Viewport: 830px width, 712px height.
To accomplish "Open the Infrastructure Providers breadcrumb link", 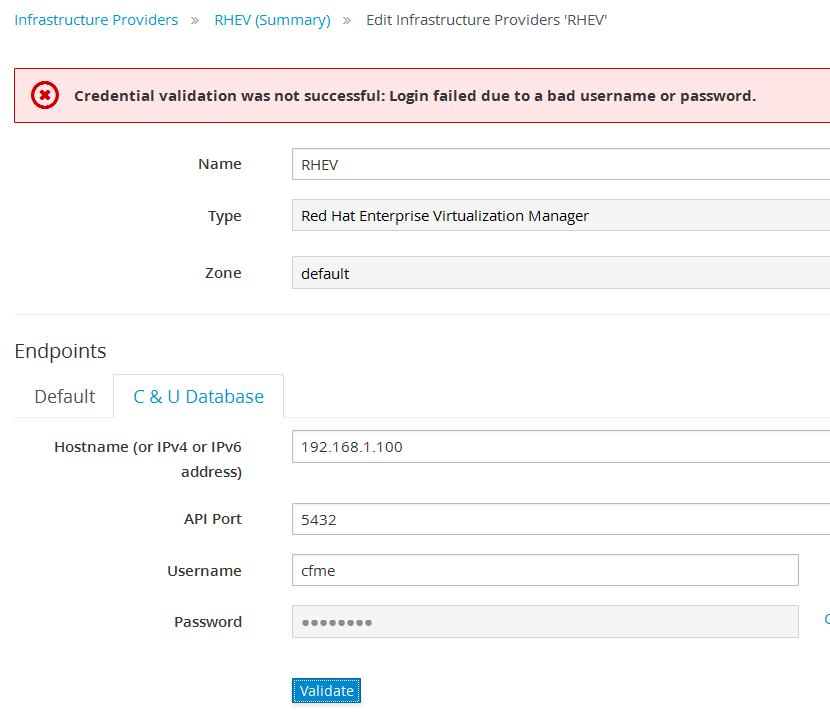I will point(96,20).
